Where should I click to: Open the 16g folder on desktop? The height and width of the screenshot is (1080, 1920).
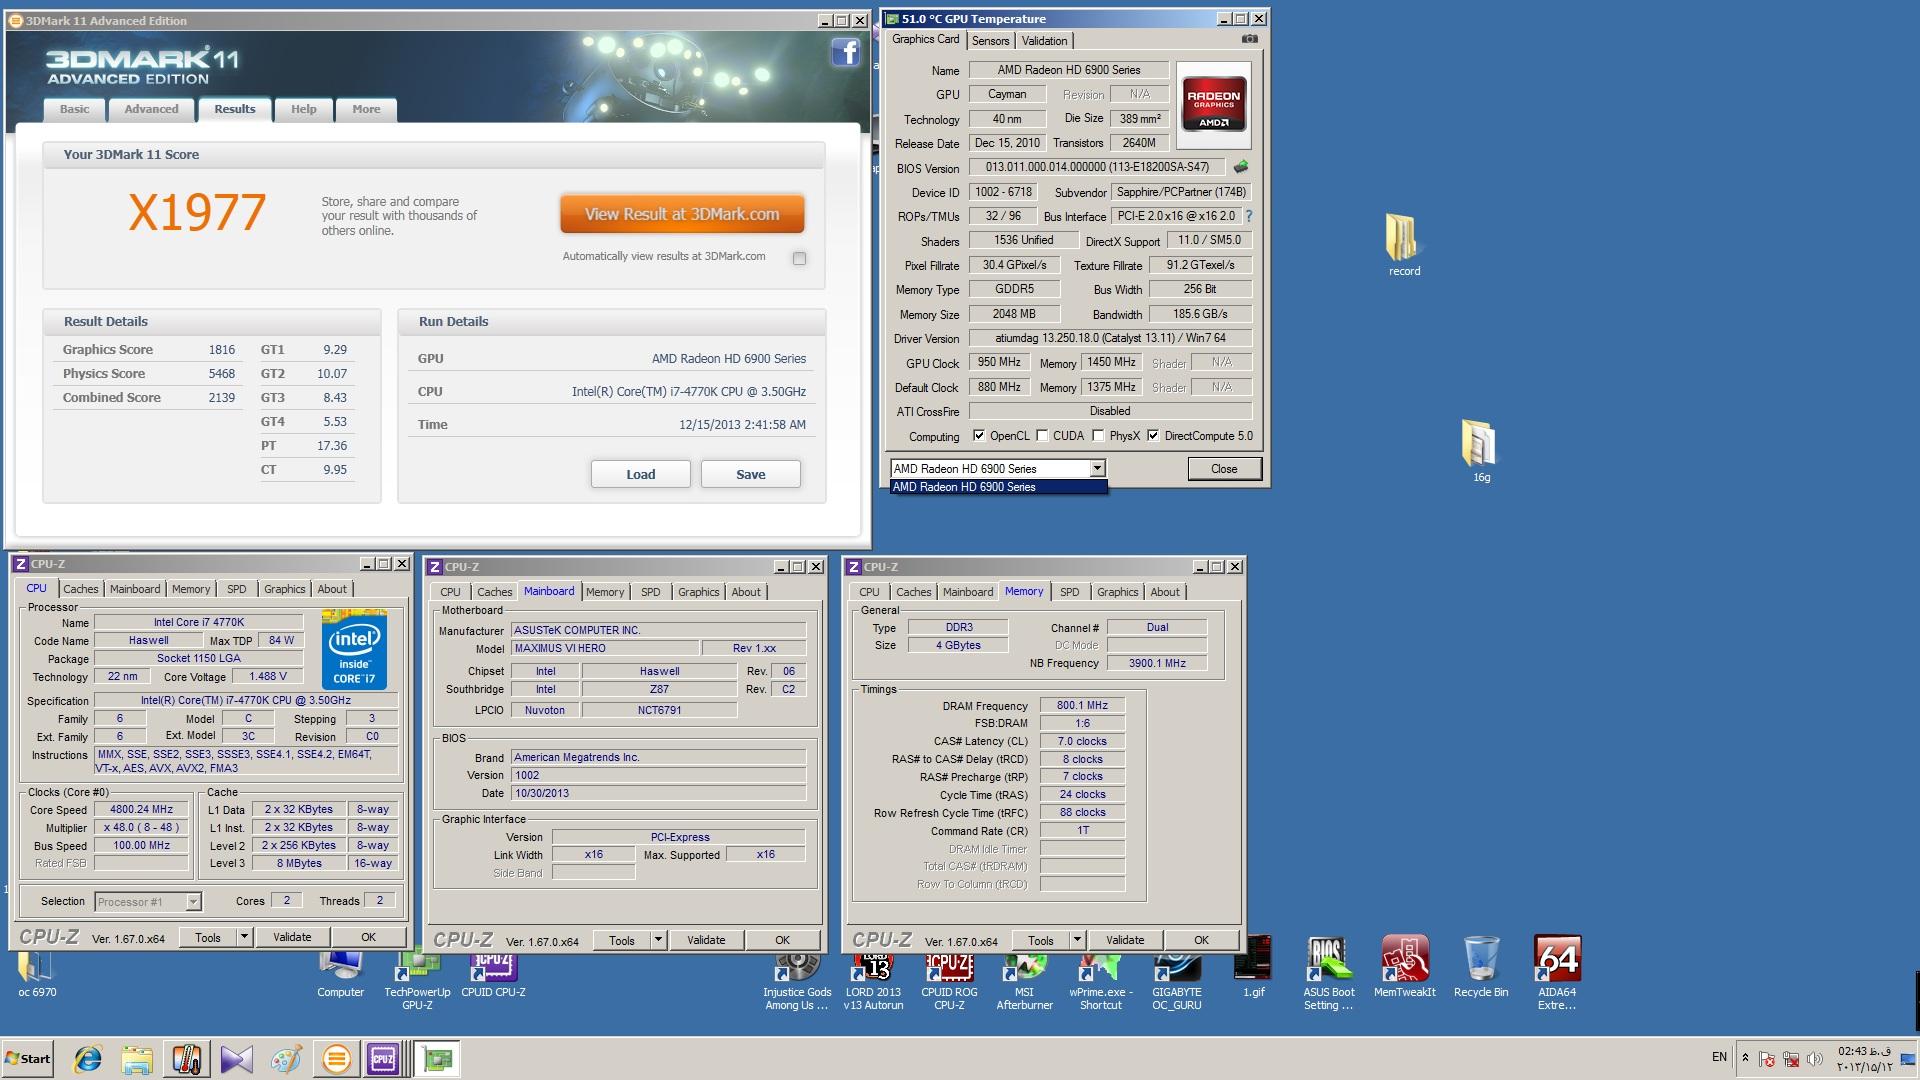click(1480, 451)
